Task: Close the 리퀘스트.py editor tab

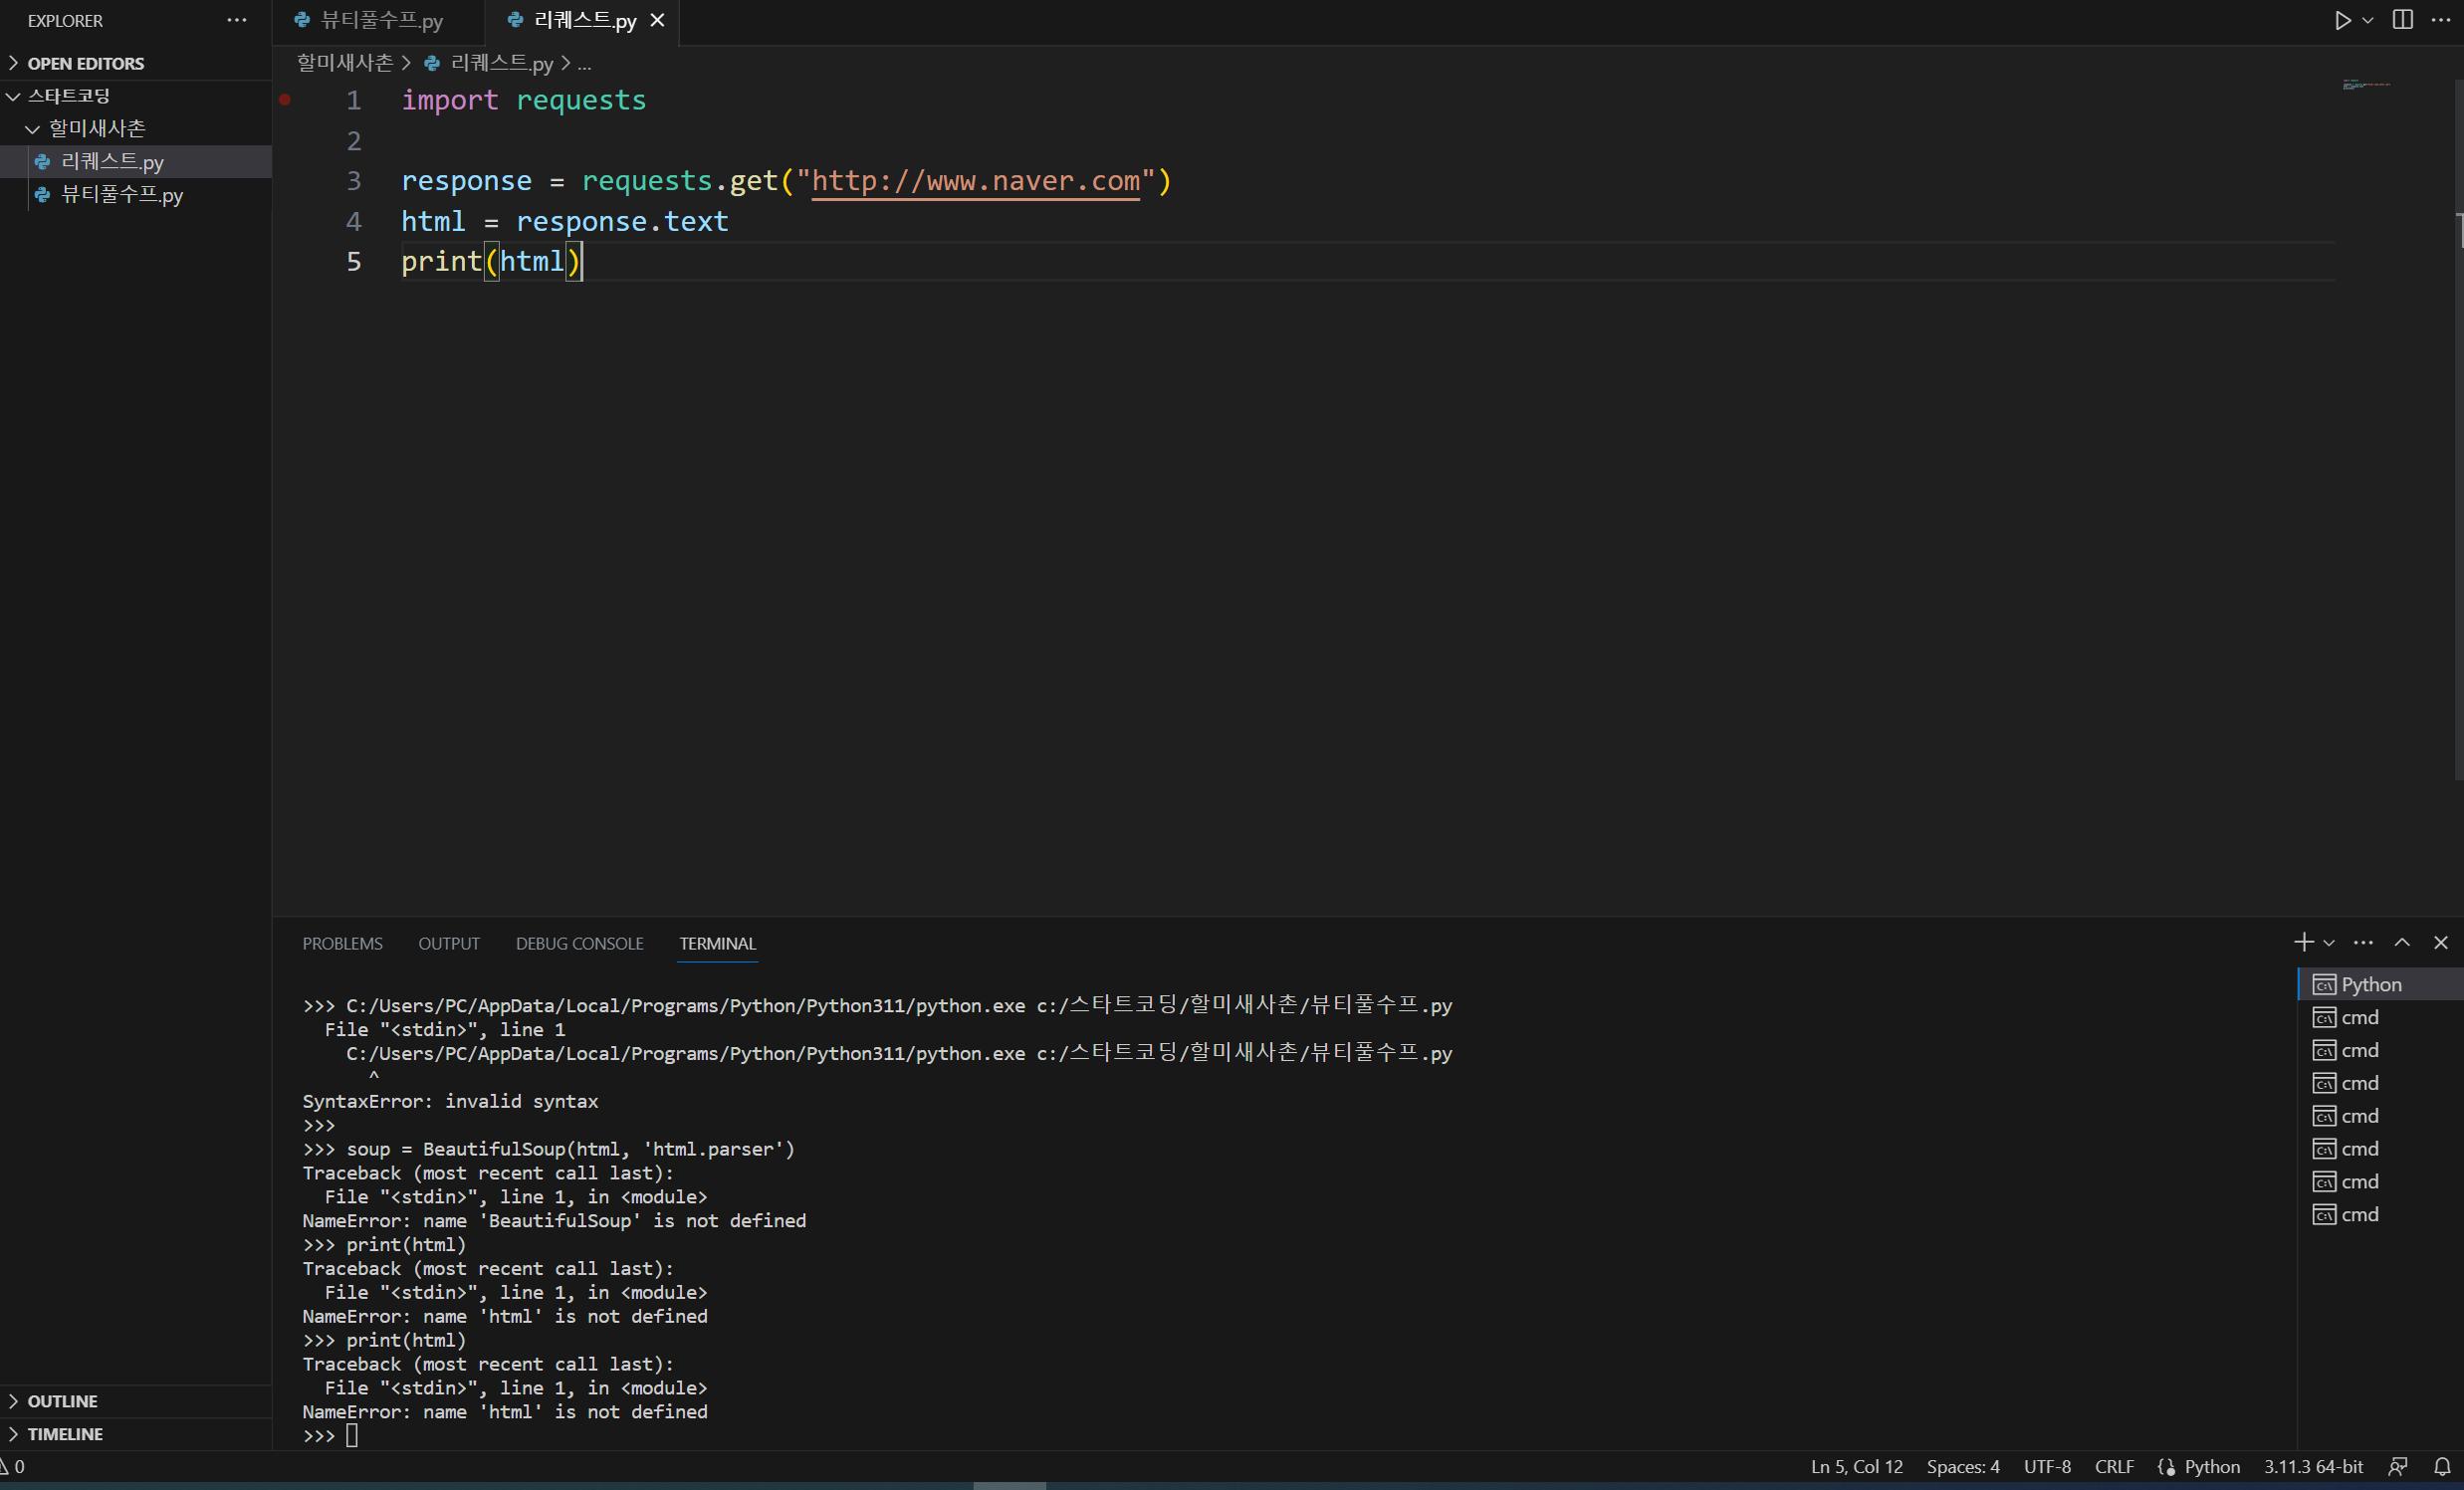Action: 657,20
